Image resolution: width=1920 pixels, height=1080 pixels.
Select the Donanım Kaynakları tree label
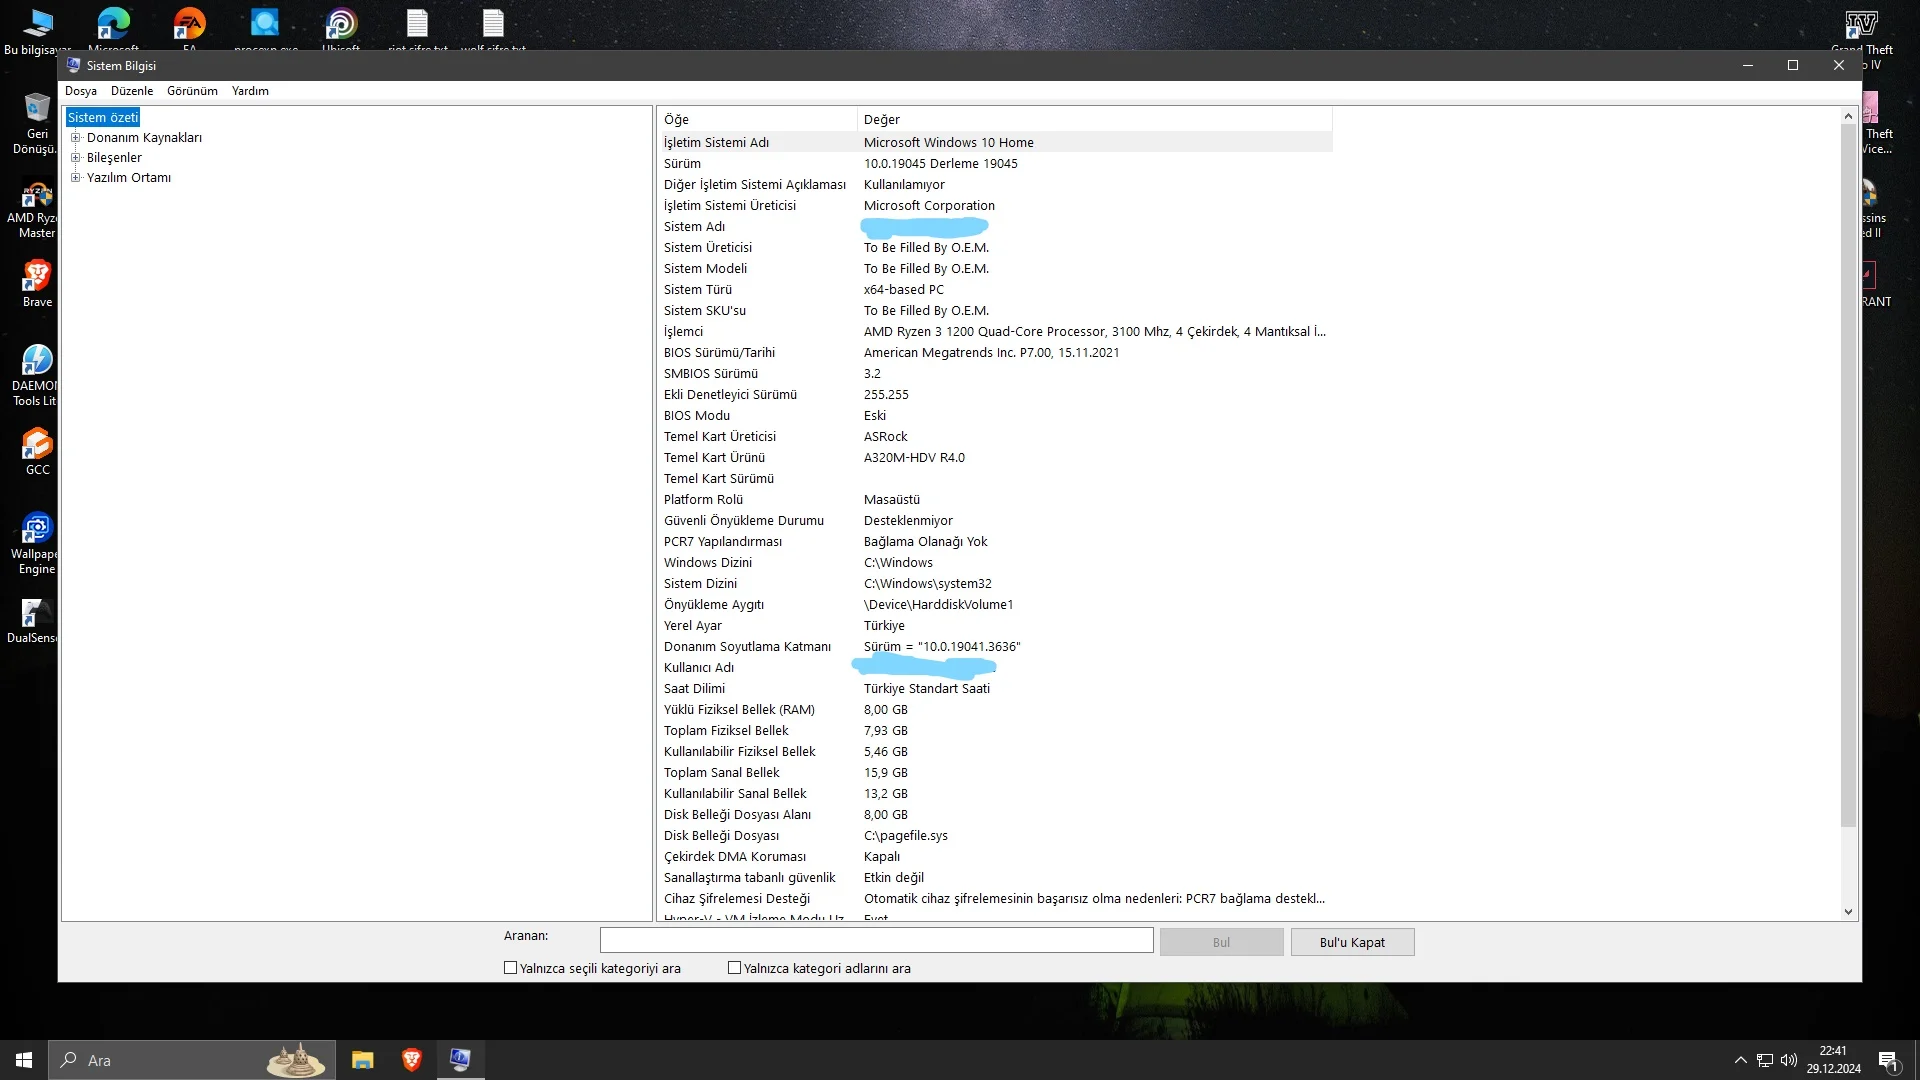(x=144, y=138)
